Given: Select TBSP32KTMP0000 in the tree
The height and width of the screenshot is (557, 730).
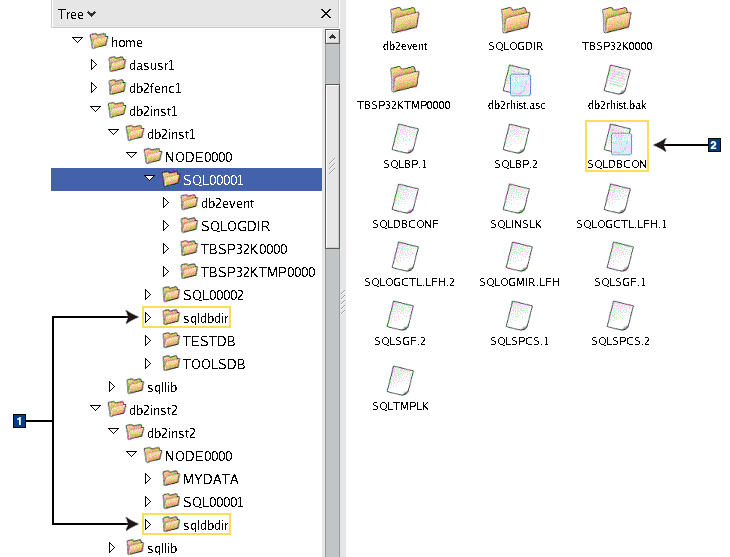Looking at the screenshot, I should (x=258, y=272).
